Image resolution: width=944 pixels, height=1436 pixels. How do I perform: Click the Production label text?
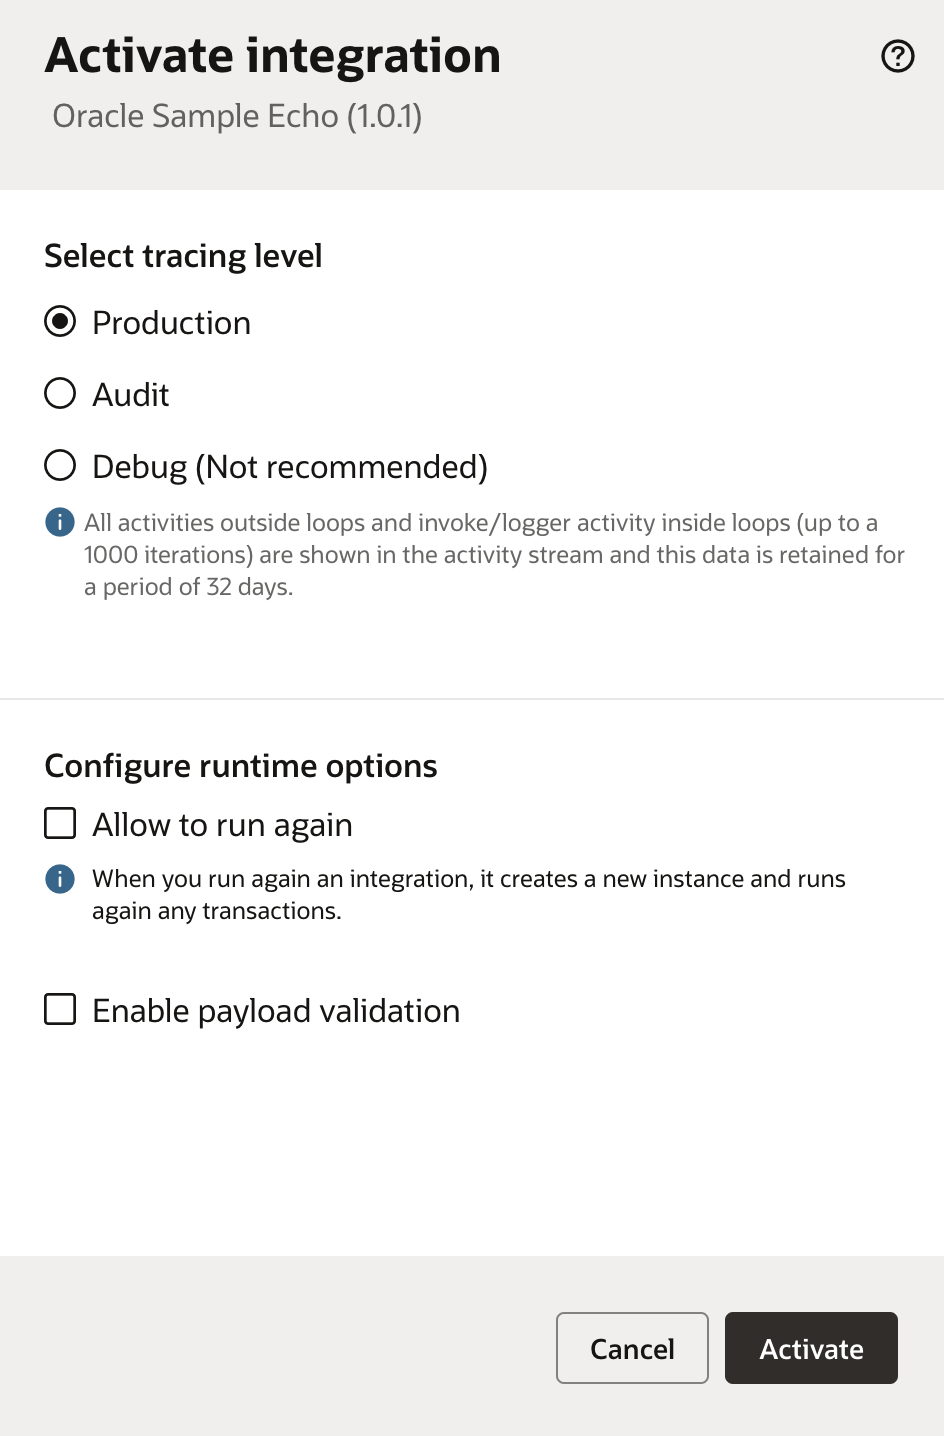coord(171,323)
